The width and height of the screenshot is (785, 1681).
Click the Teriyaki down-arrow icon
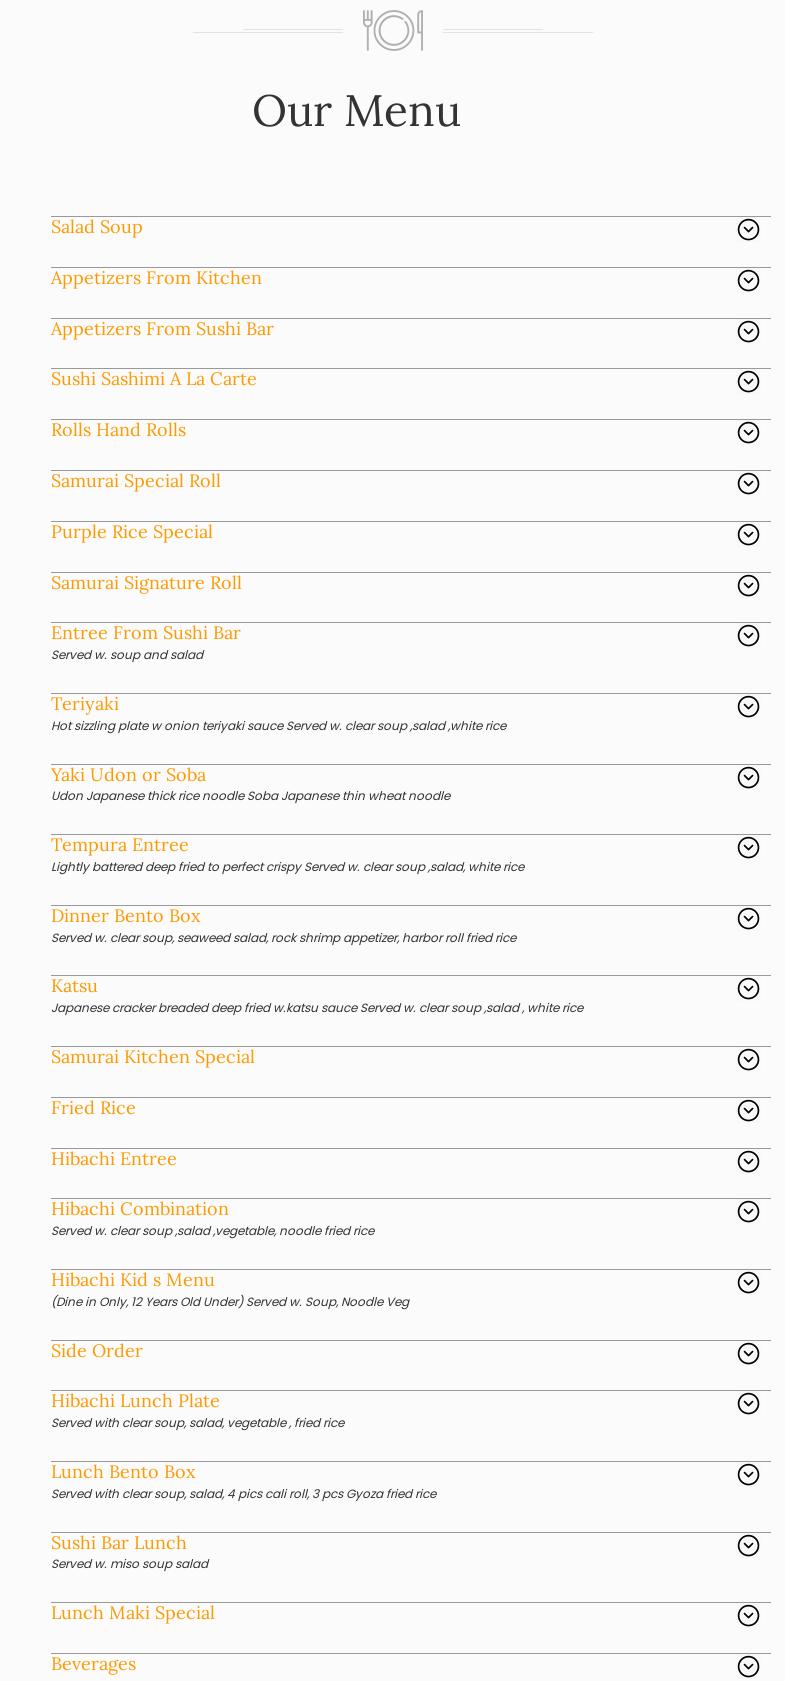point(748,707)
